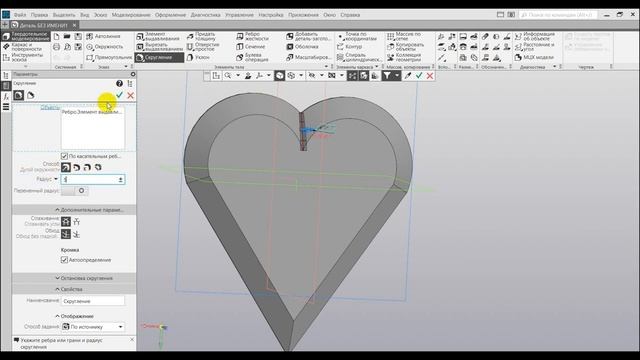Select Отверстие простое tool
This screenshot has width=640, height=360.
203,47
